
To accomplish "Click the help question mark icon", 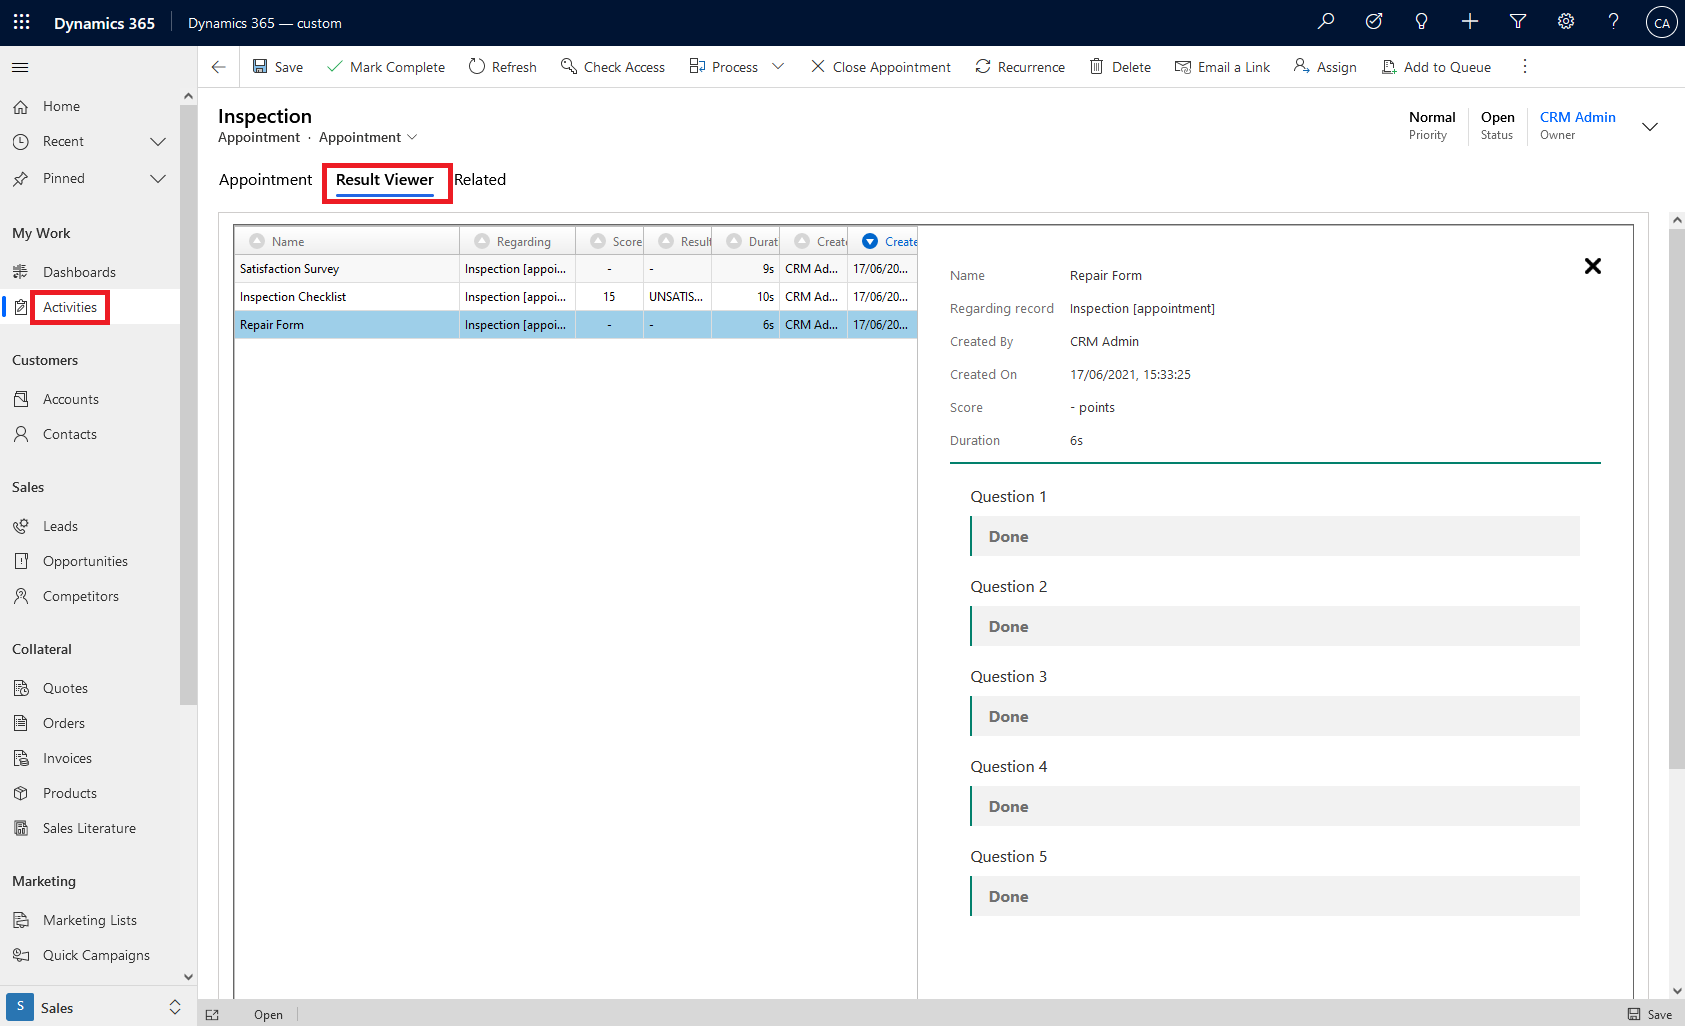I will click(1613, 22).
